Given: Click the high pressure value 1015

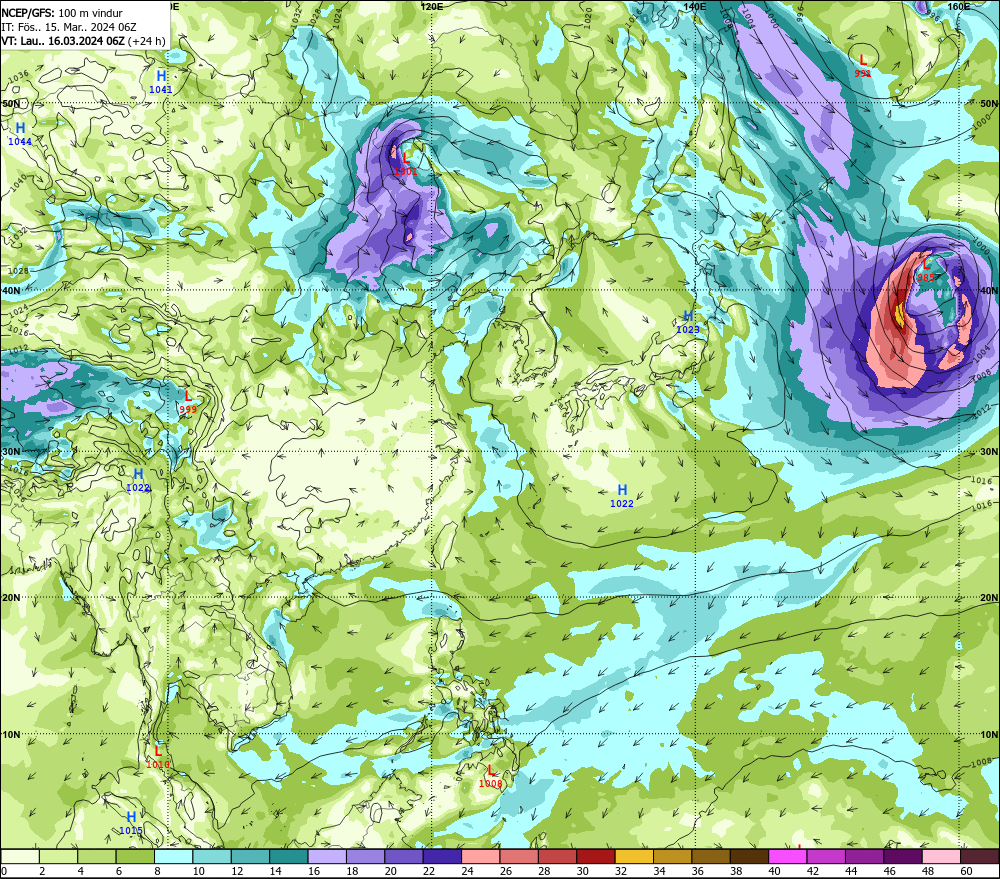Looking at the screenshot, I should click(x=131, y=831).
